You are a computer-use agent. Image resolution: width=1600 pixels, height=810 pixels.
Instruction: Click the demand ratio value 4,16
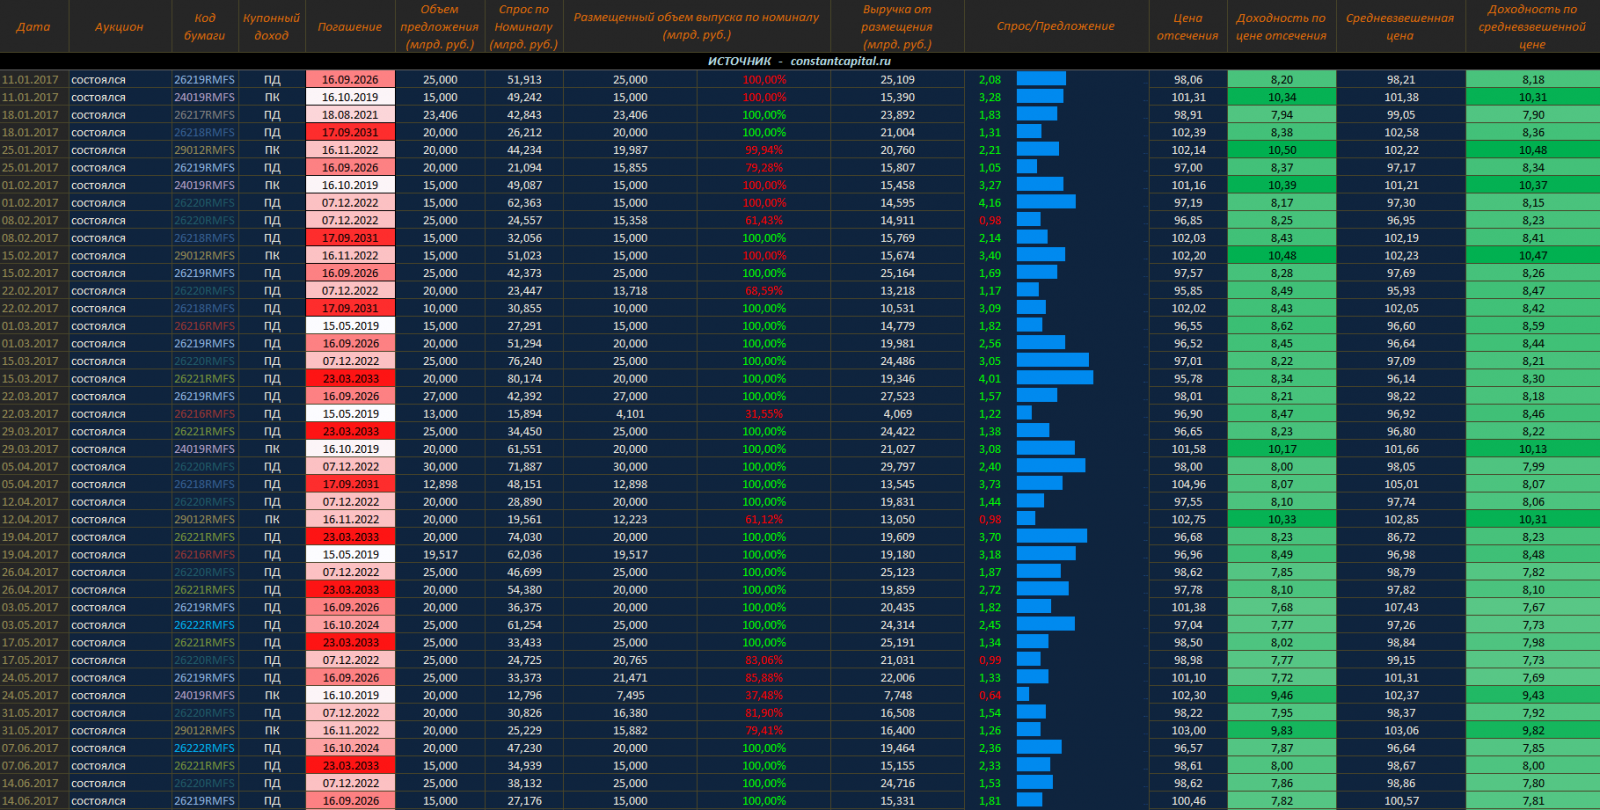pos(990,203)
